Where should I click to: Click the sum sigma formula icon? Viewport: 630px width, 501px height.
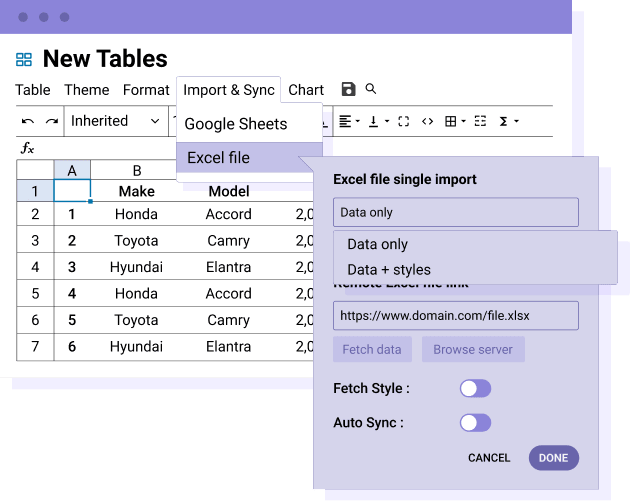coord(506,121)
